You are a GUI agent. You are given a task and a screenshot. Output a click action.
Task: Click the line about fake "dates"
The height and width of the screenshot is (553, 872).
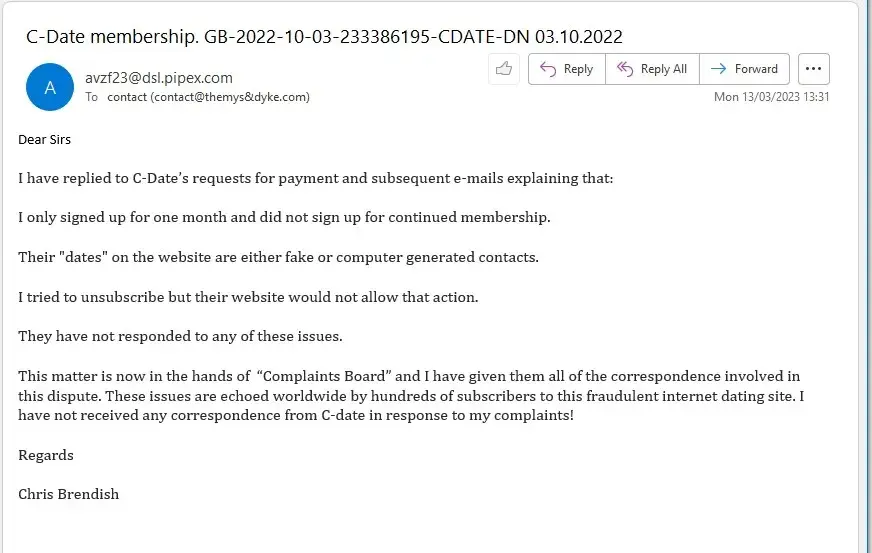[278, 257]
